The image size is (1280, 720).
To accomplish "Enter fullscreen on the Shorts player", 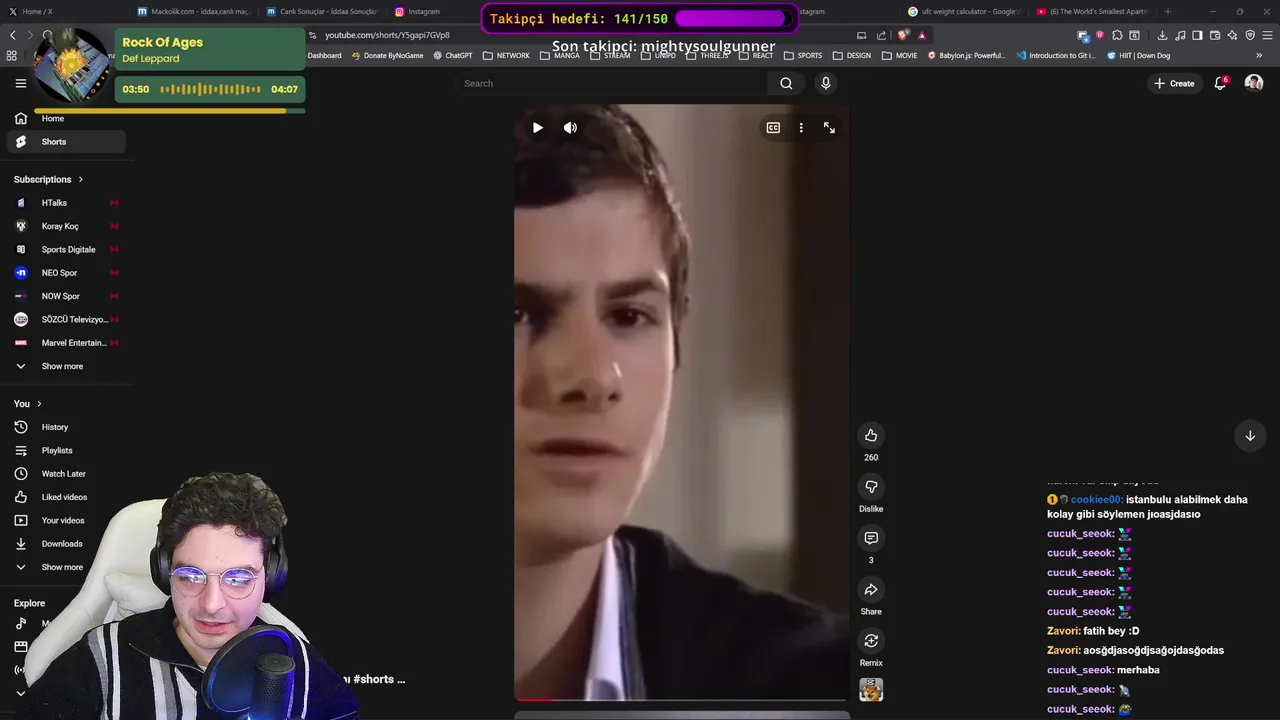I will (x=829, y=128).
